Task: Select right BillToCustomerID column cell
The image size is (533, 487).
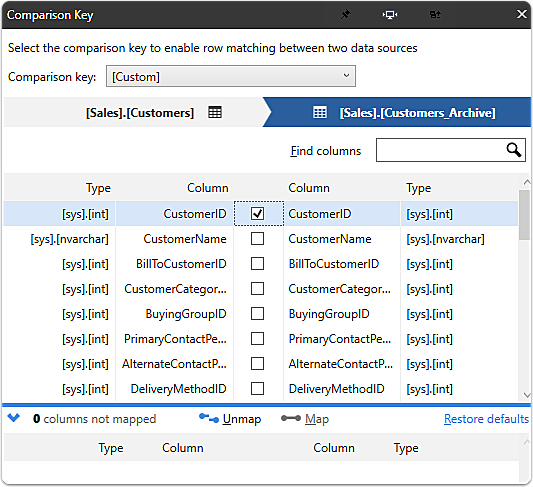Action: [342, 264]
